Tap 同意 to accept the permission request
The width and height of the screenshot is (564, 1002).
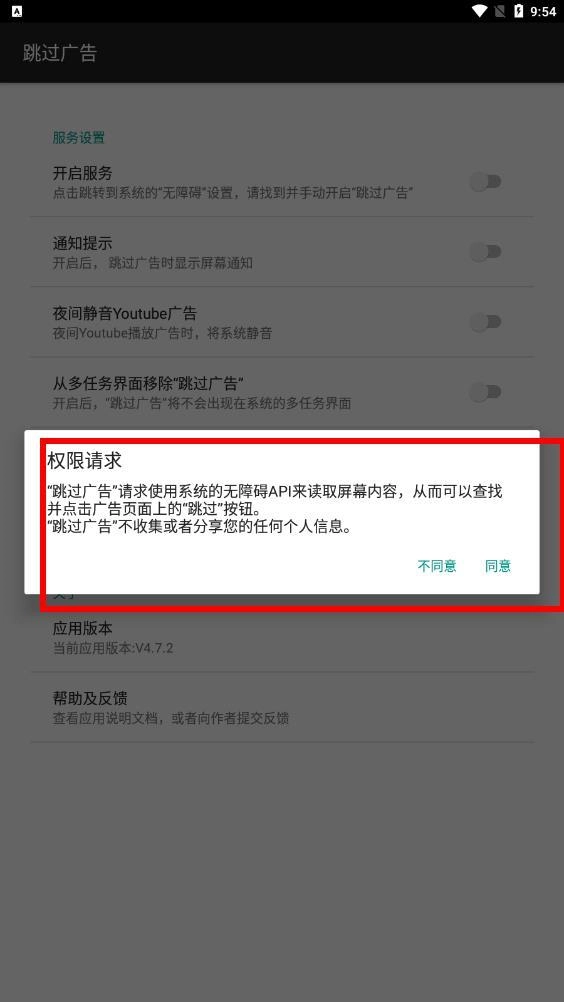[x=498, y=566]
